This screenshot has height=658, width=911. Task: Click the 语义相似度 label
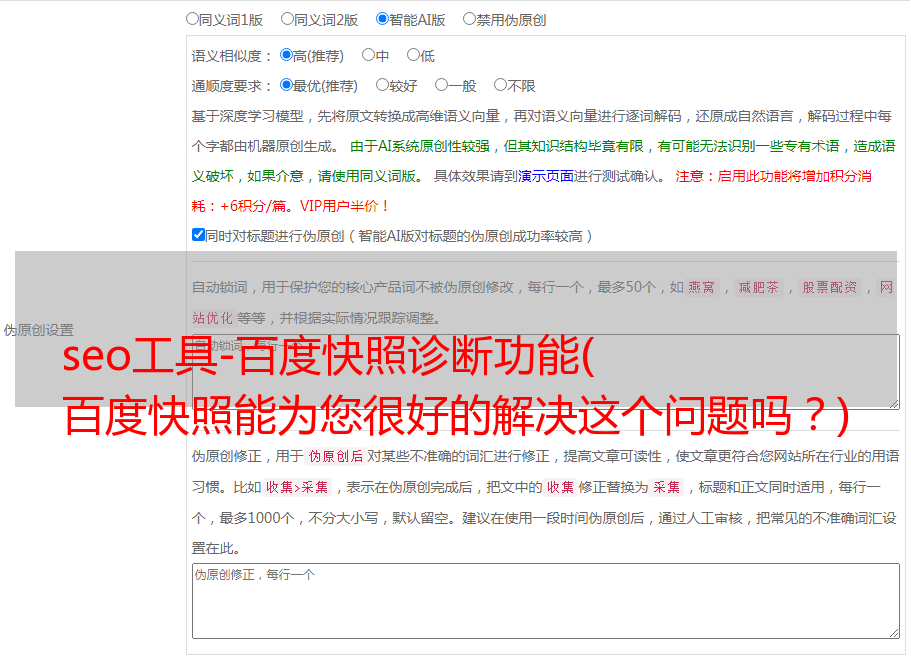[x=232, y=56]
